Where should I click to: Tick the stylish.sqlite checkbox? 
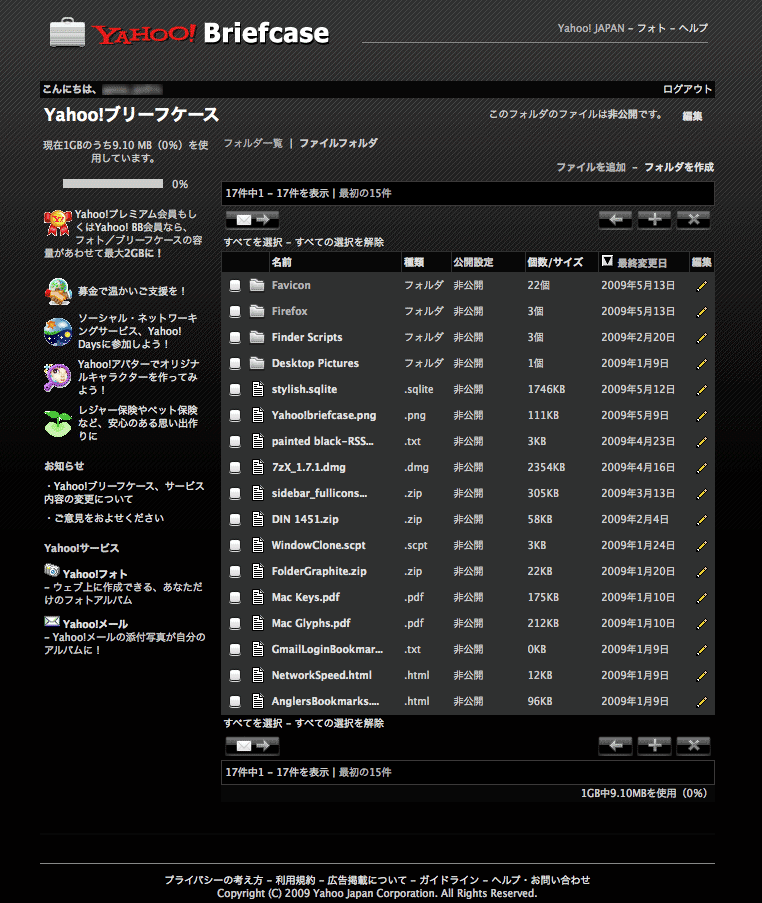pos(234,390)
